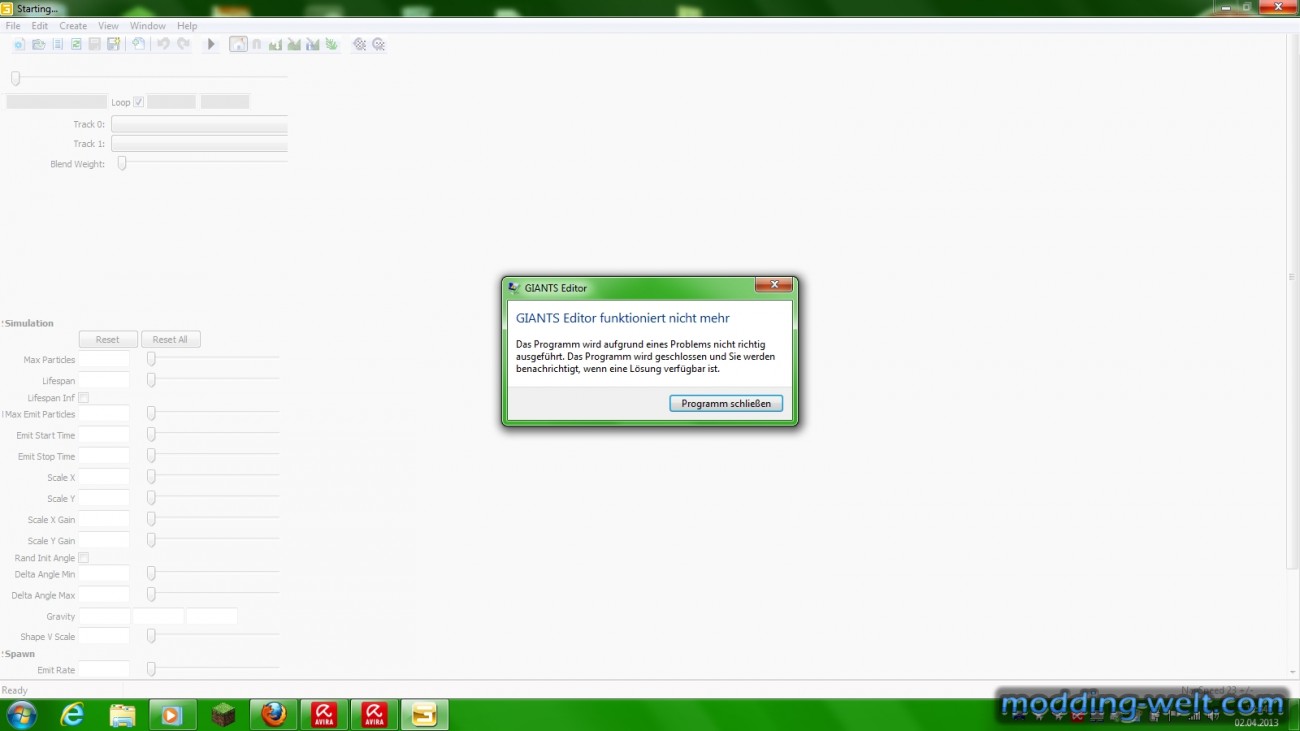
Task: Select the terrain sculpt tool icon
Action: [275, 44]
